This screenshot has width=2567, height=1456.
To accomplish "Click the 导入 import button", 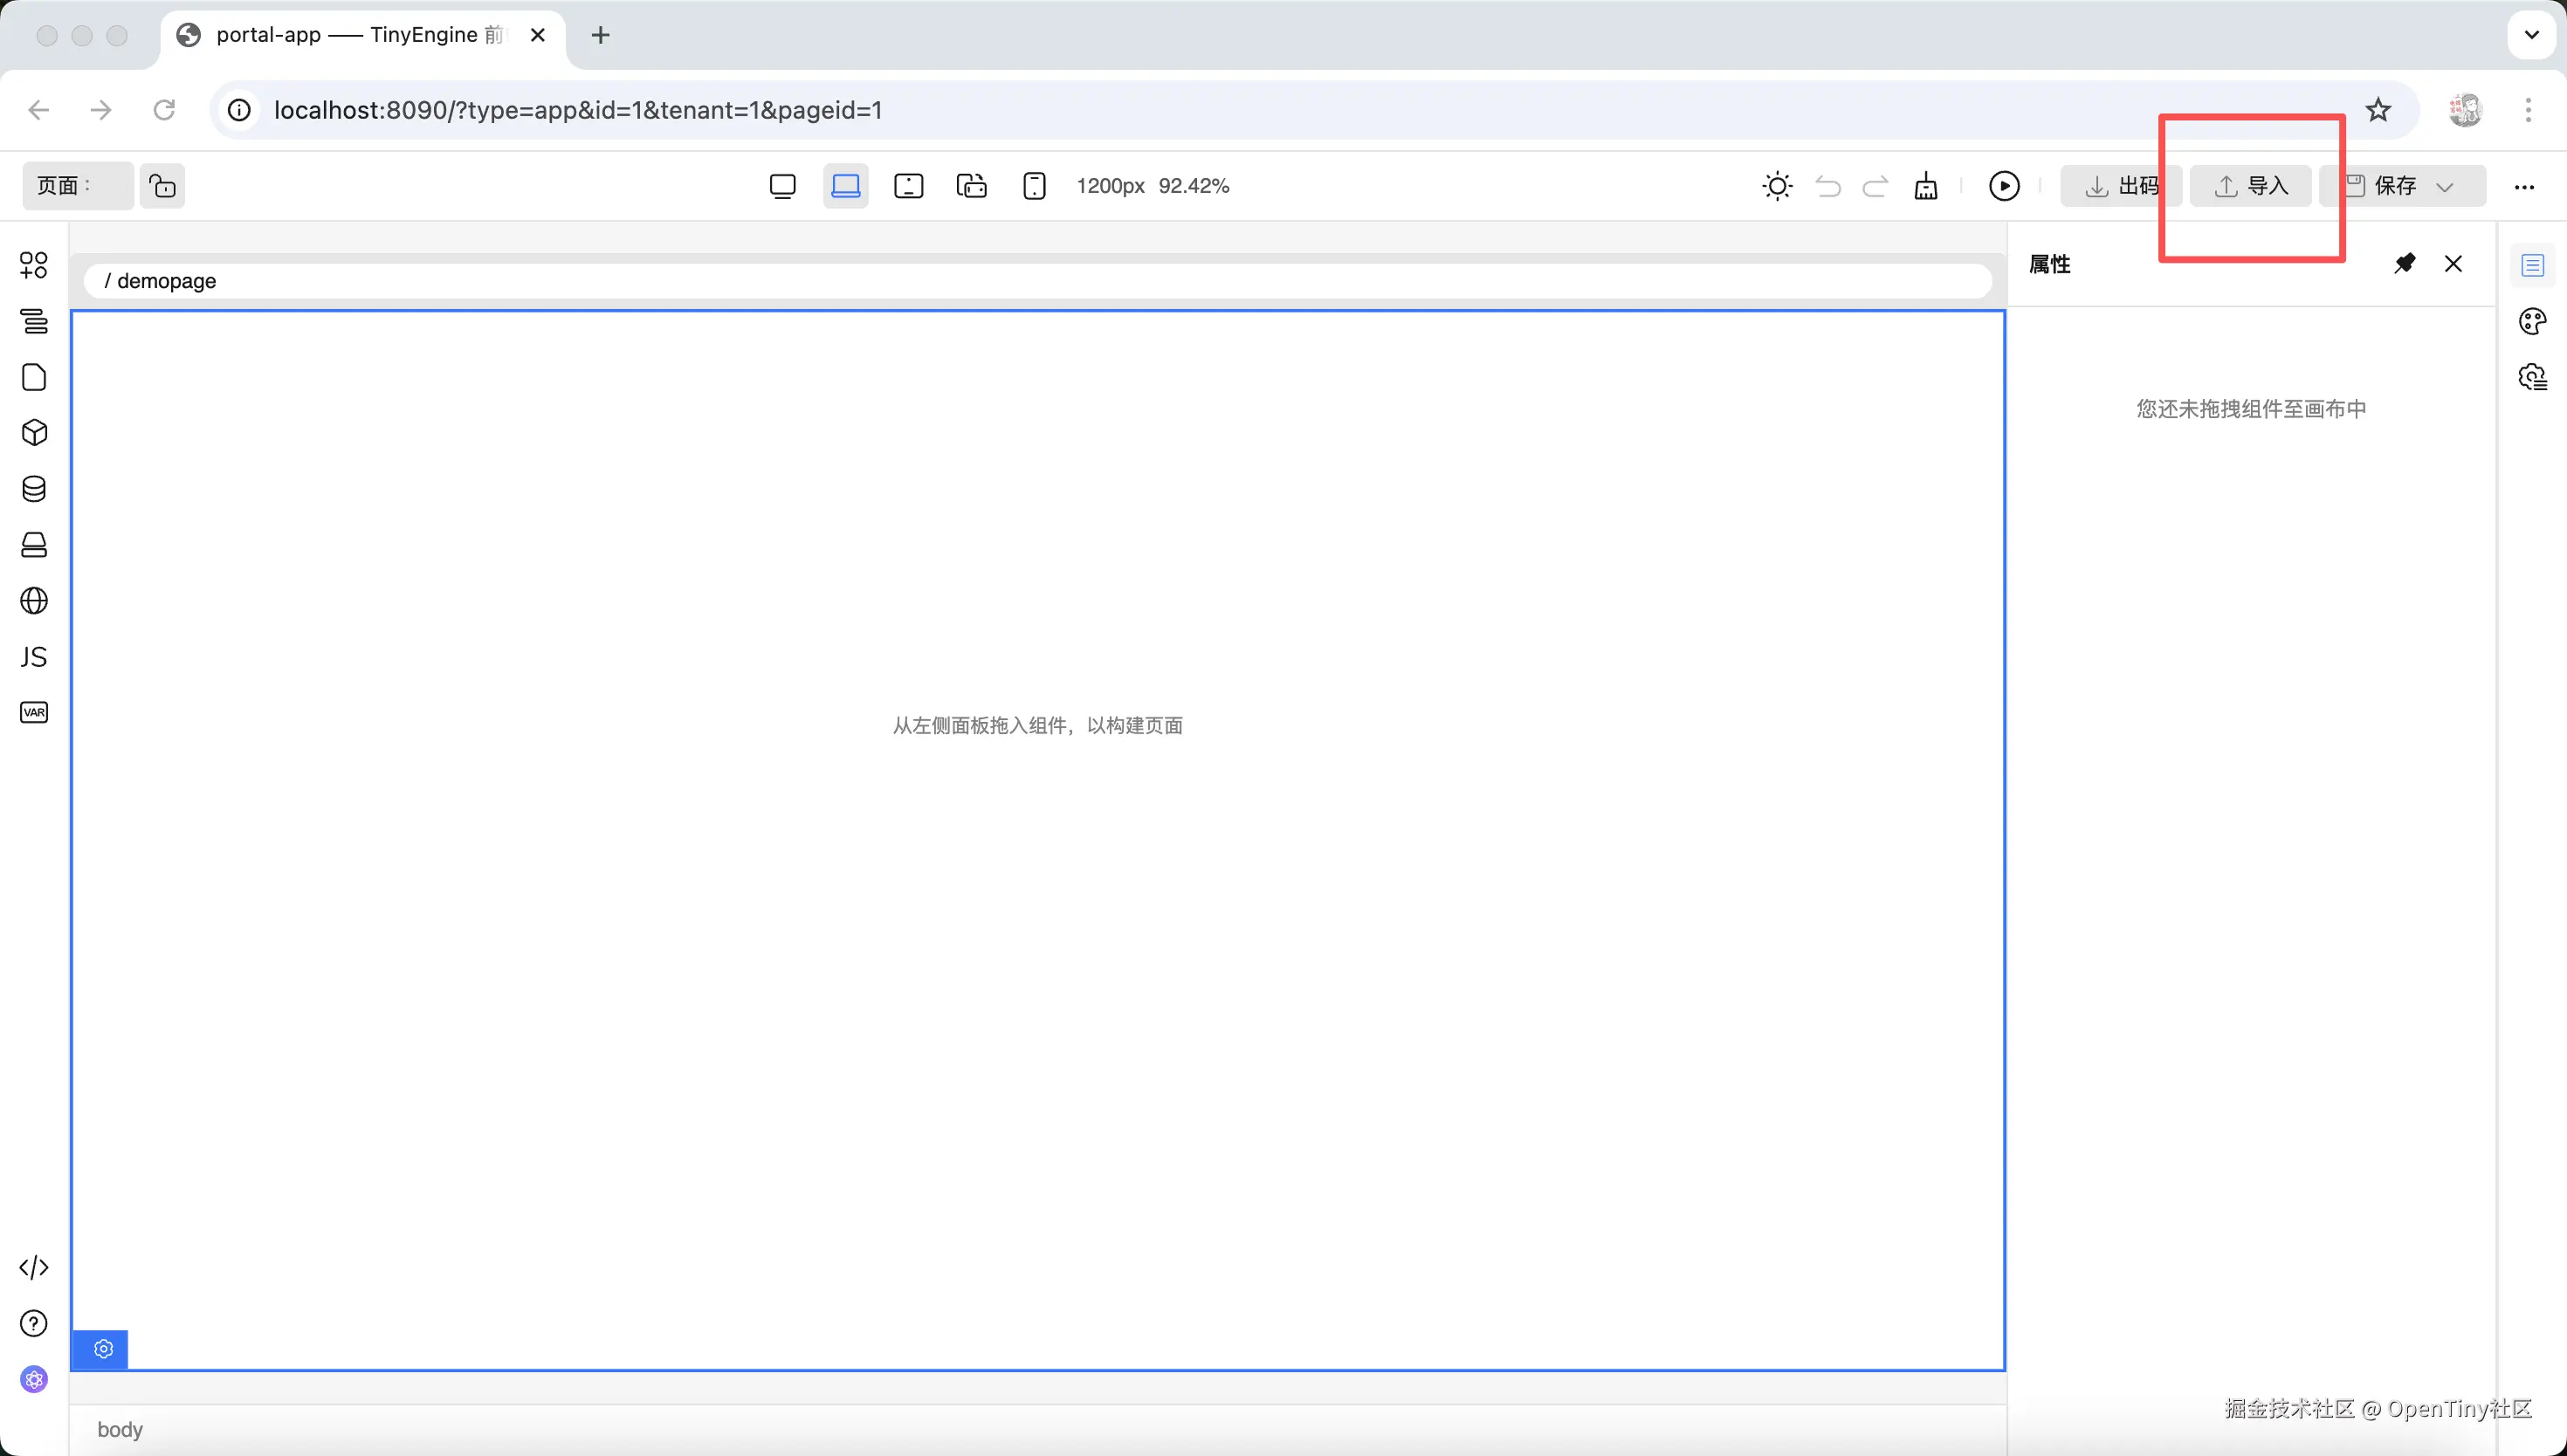I will (2251, 186).
